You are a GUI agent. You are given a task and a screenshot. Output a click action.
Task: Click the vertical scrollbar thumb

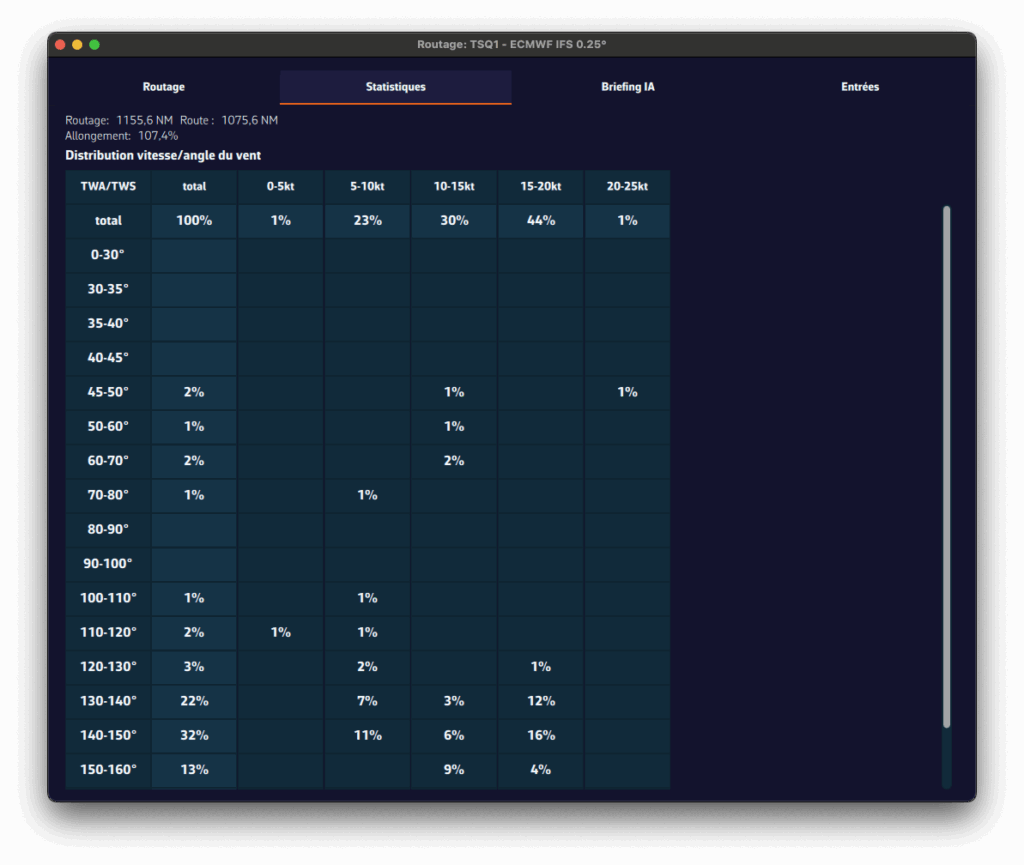[x=946, y=465]
